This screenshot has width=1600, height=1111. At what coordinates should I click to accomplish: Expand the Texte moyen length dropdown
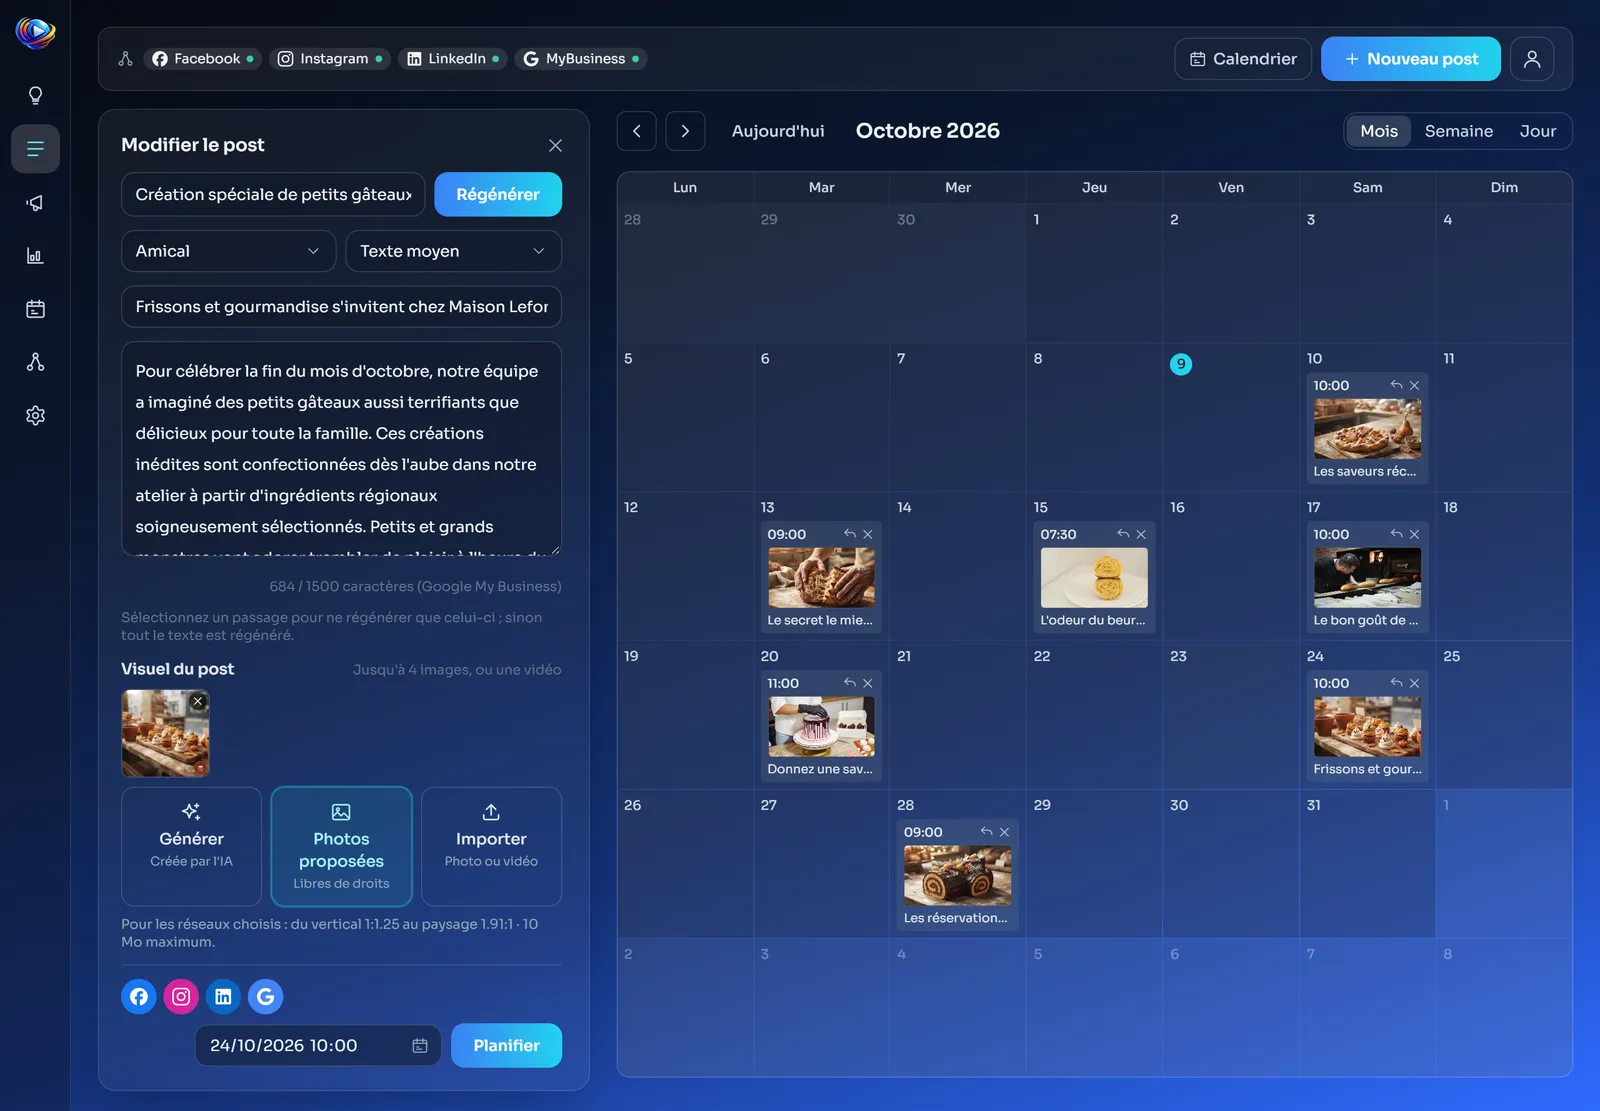[x=453, y=251]
